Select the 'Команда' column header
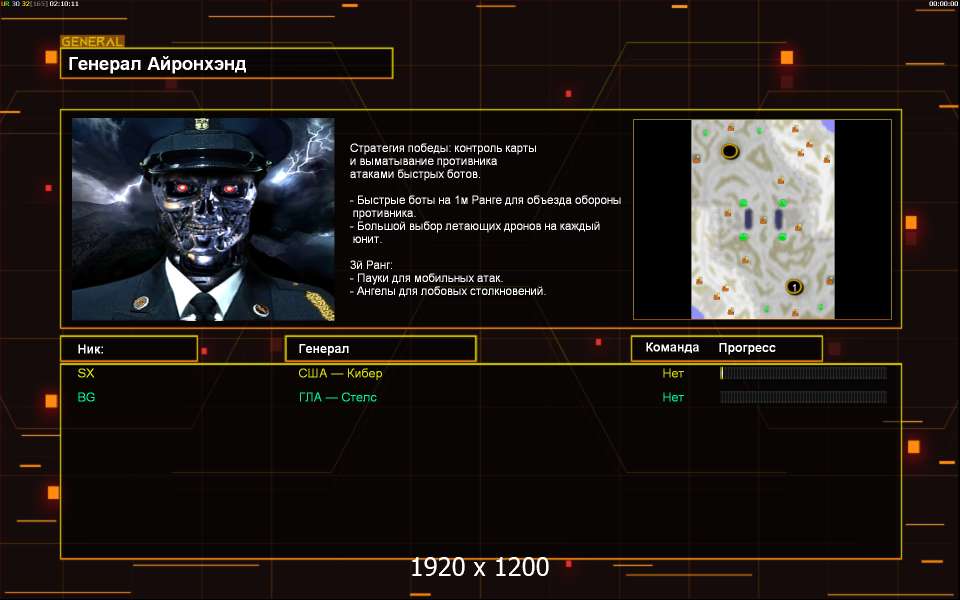The width and height of the screenshot is (960, 600). [672, 348]
